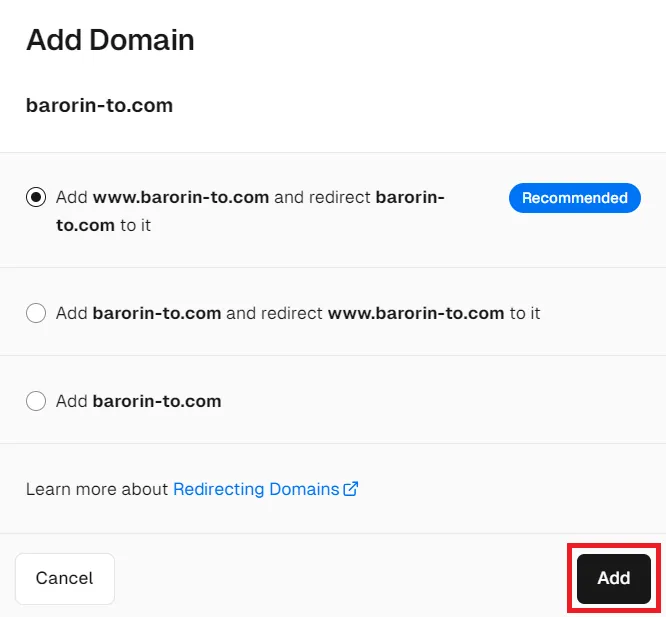Choose the plain 'Add barorin-to.com' radio button
Image resolution: width=666 pixels, height=617 pixels.
[x=36, y=401]
